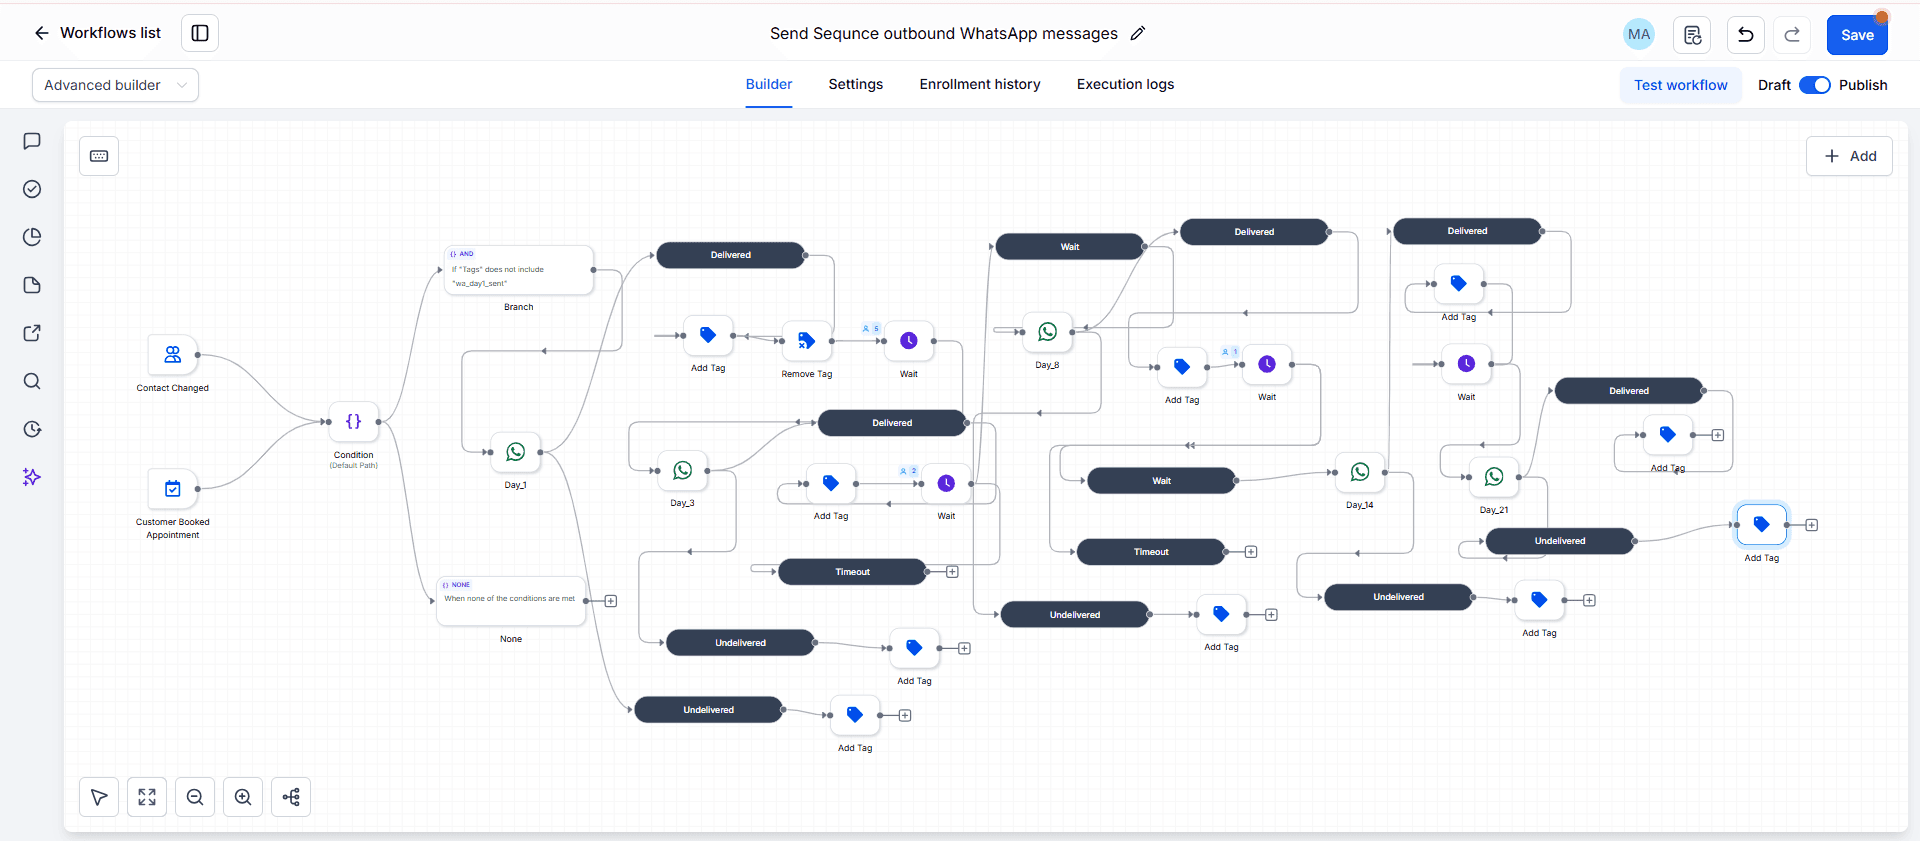Viewport: 1920px width, 841px height.
Task: Auto-arrange the workflow layout
Action: point(291,797)
